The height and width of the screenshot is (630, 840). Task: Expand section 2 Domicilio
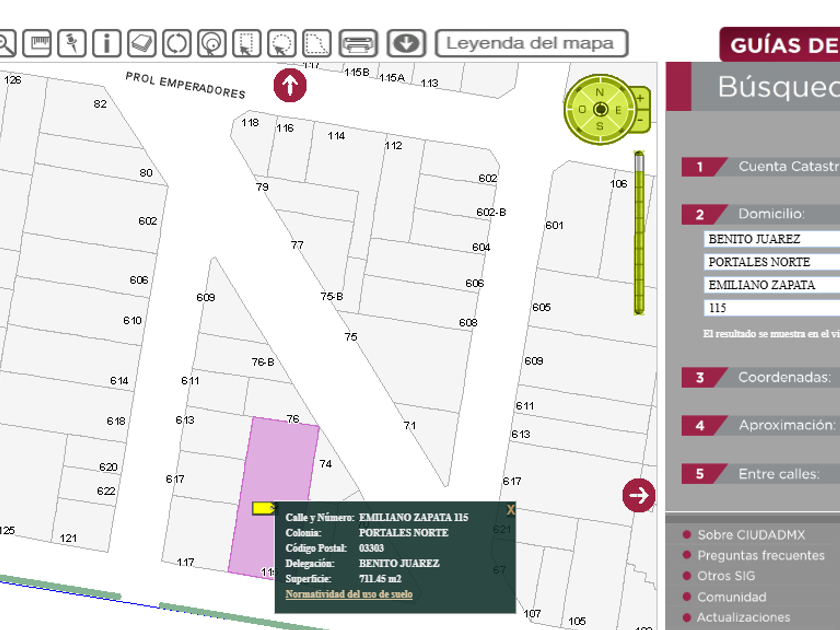point(761,214)
